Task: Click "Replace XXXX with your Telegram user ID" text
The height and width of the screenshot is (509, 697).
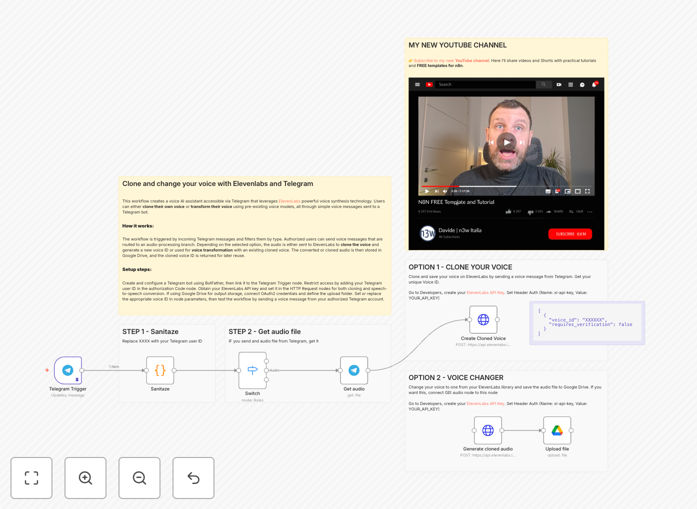Action: point(162,341)
